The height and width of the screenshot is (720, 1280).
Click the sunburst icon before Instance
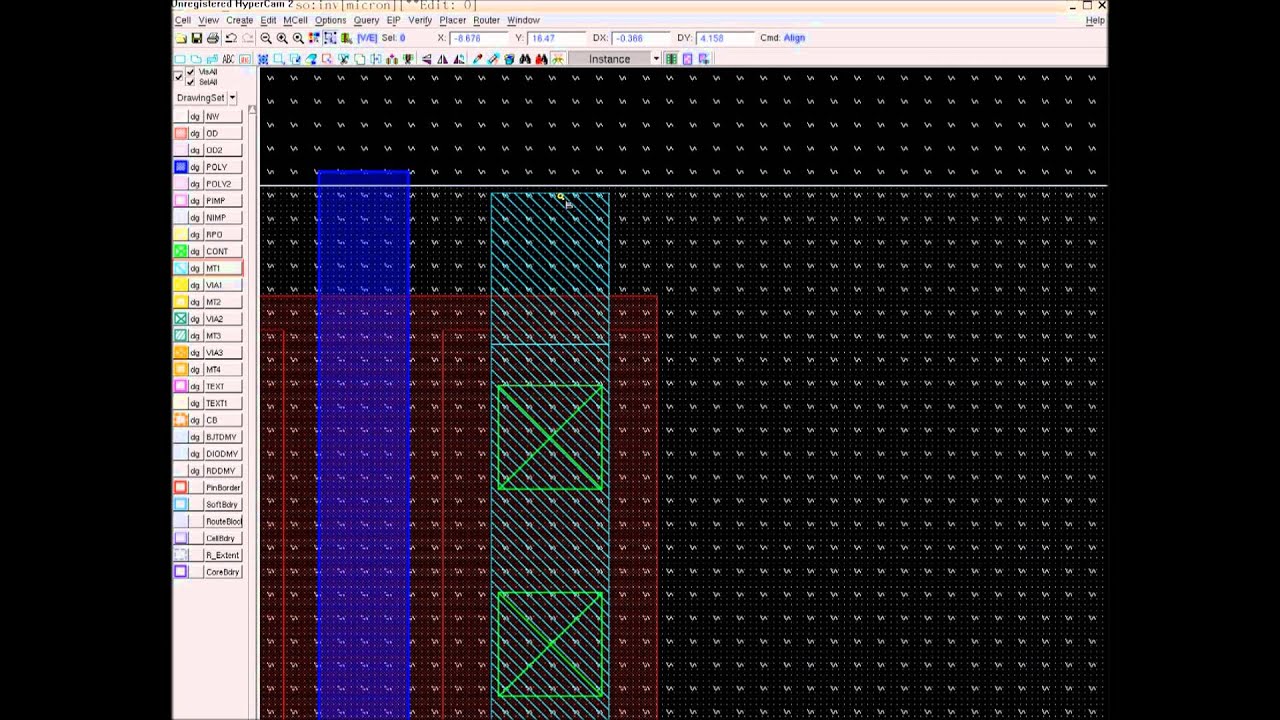click(558, 59)
